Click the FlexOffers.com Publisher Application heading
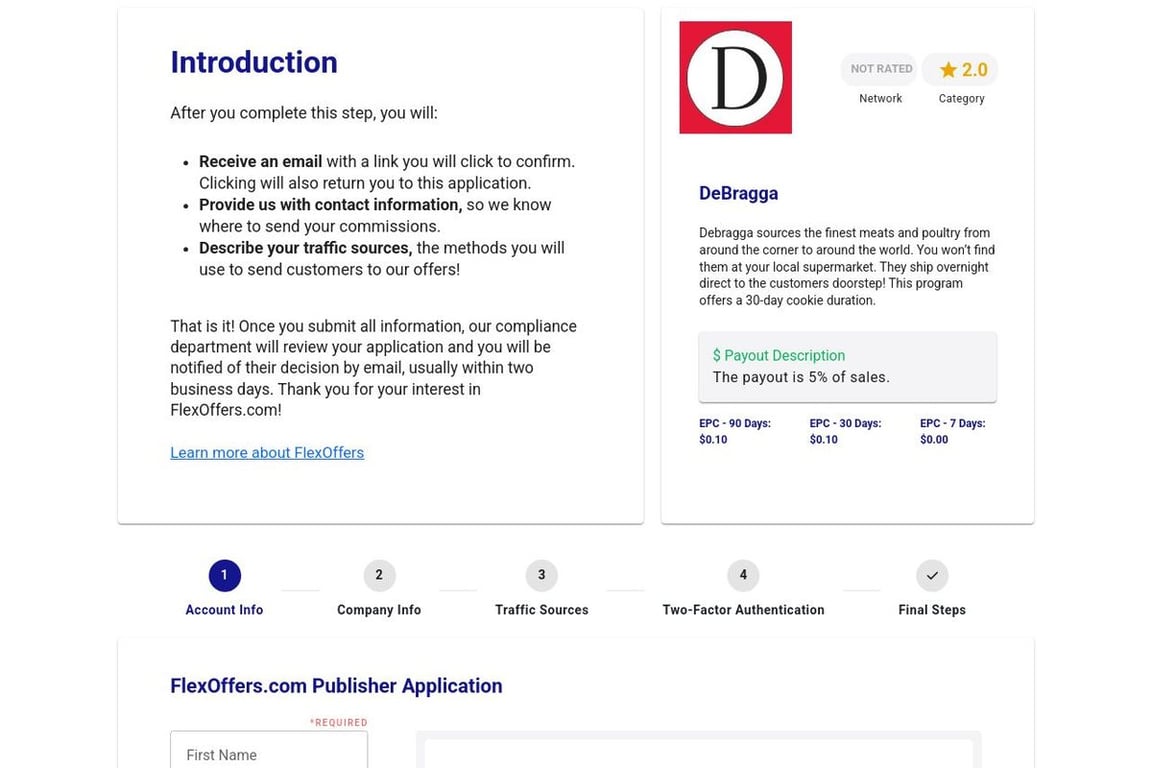1152x768 pixels. click(336, 686)
